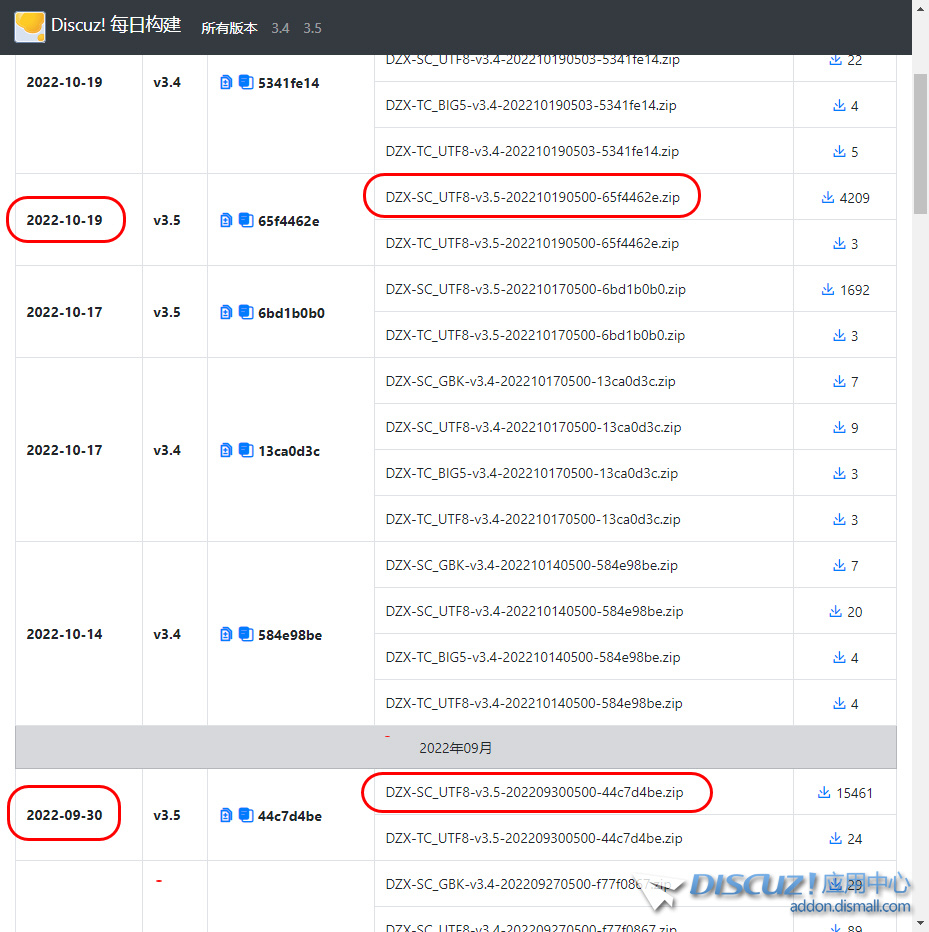Click download icon for DZX-TC_UTF8-v3.5 44c7d4be zip

pos(836,838)
